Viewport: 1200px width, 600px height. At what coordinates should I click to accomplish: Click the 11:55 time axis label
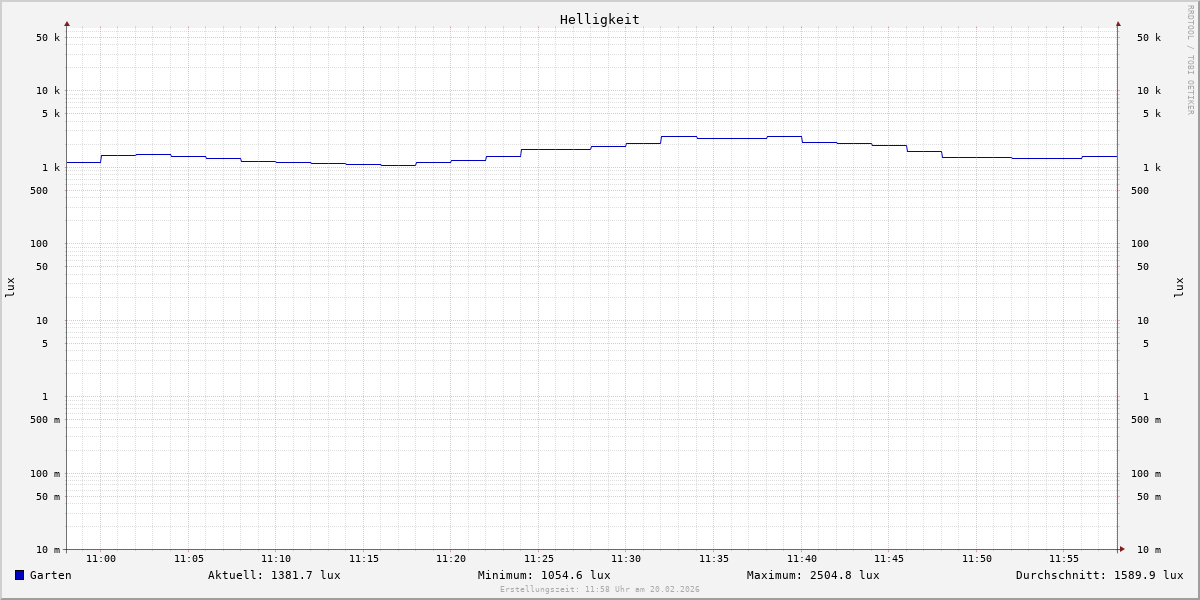point(1064,559)
